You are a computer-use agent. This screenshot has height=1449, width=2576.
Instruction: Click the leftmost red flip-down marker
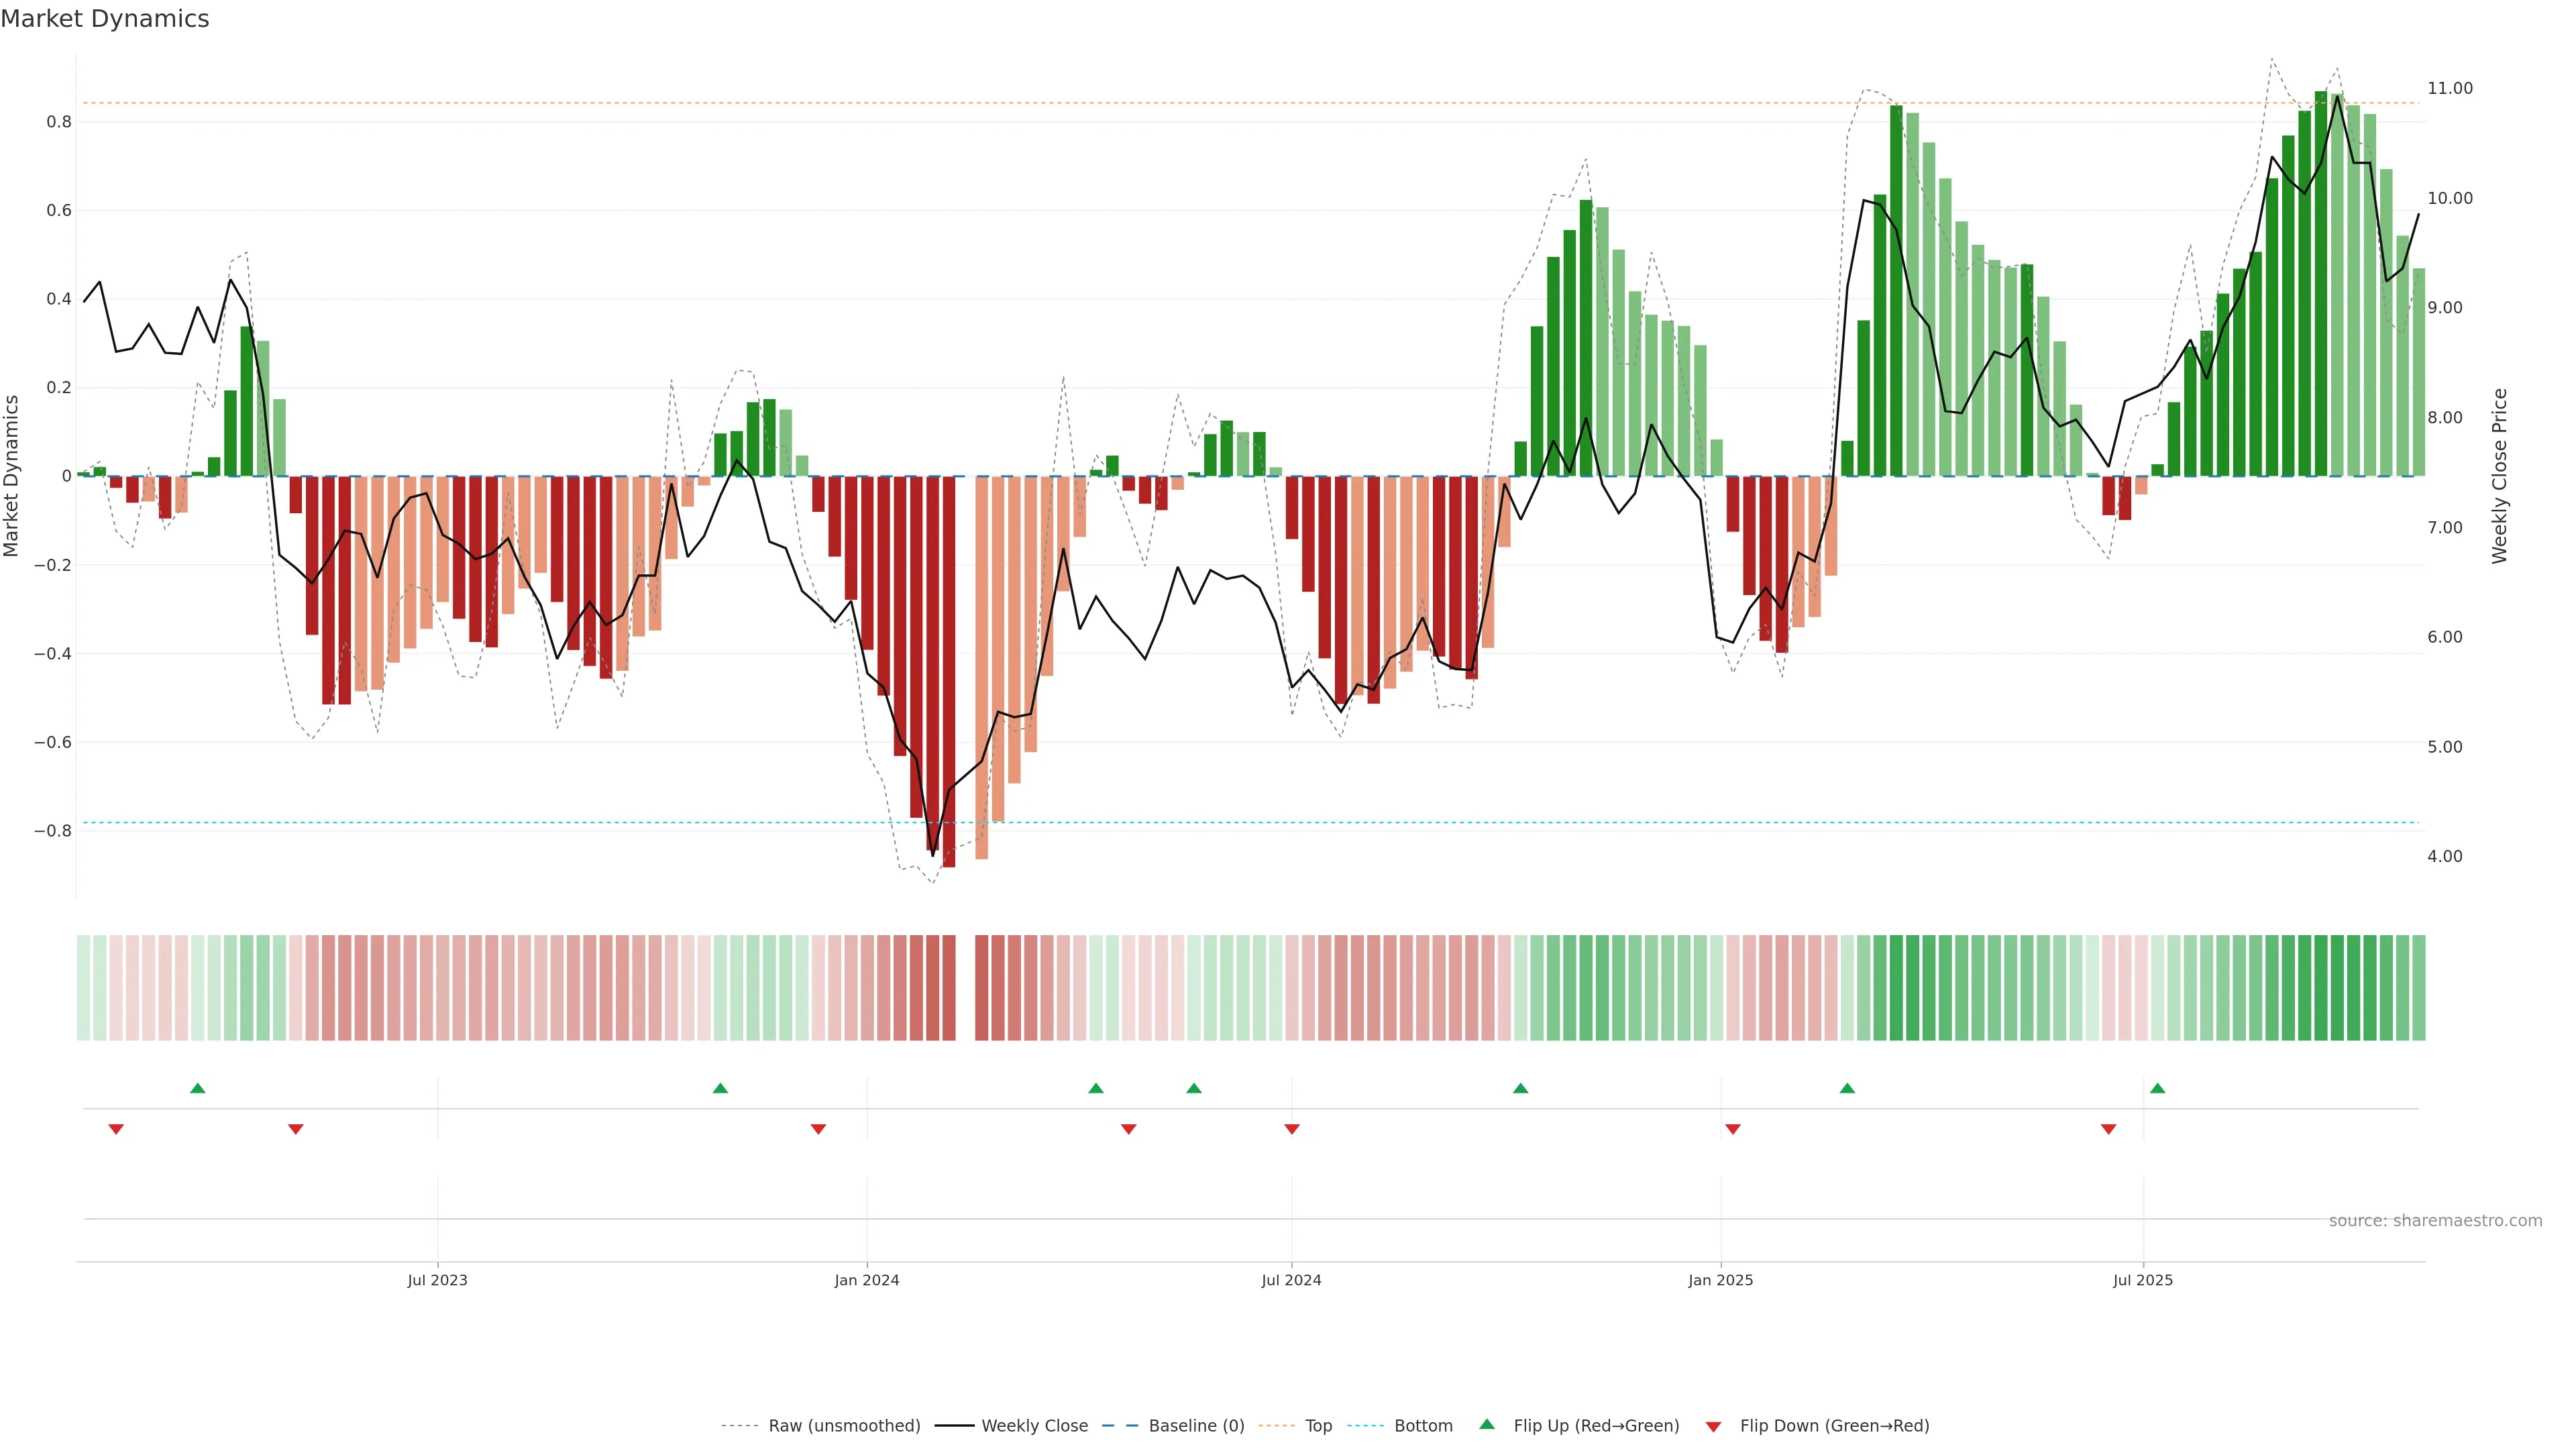pos(116,1129)
